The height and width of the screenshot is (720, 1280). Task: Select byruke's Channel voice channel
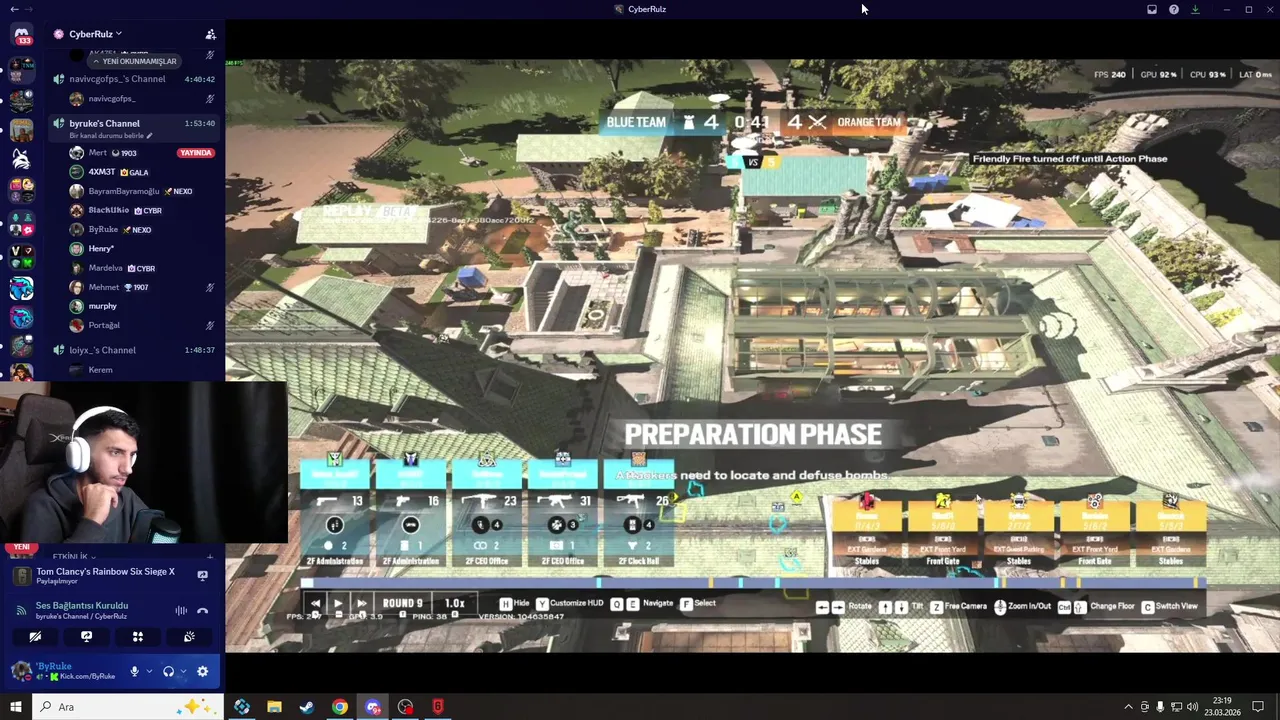click(x=135, y=123)
